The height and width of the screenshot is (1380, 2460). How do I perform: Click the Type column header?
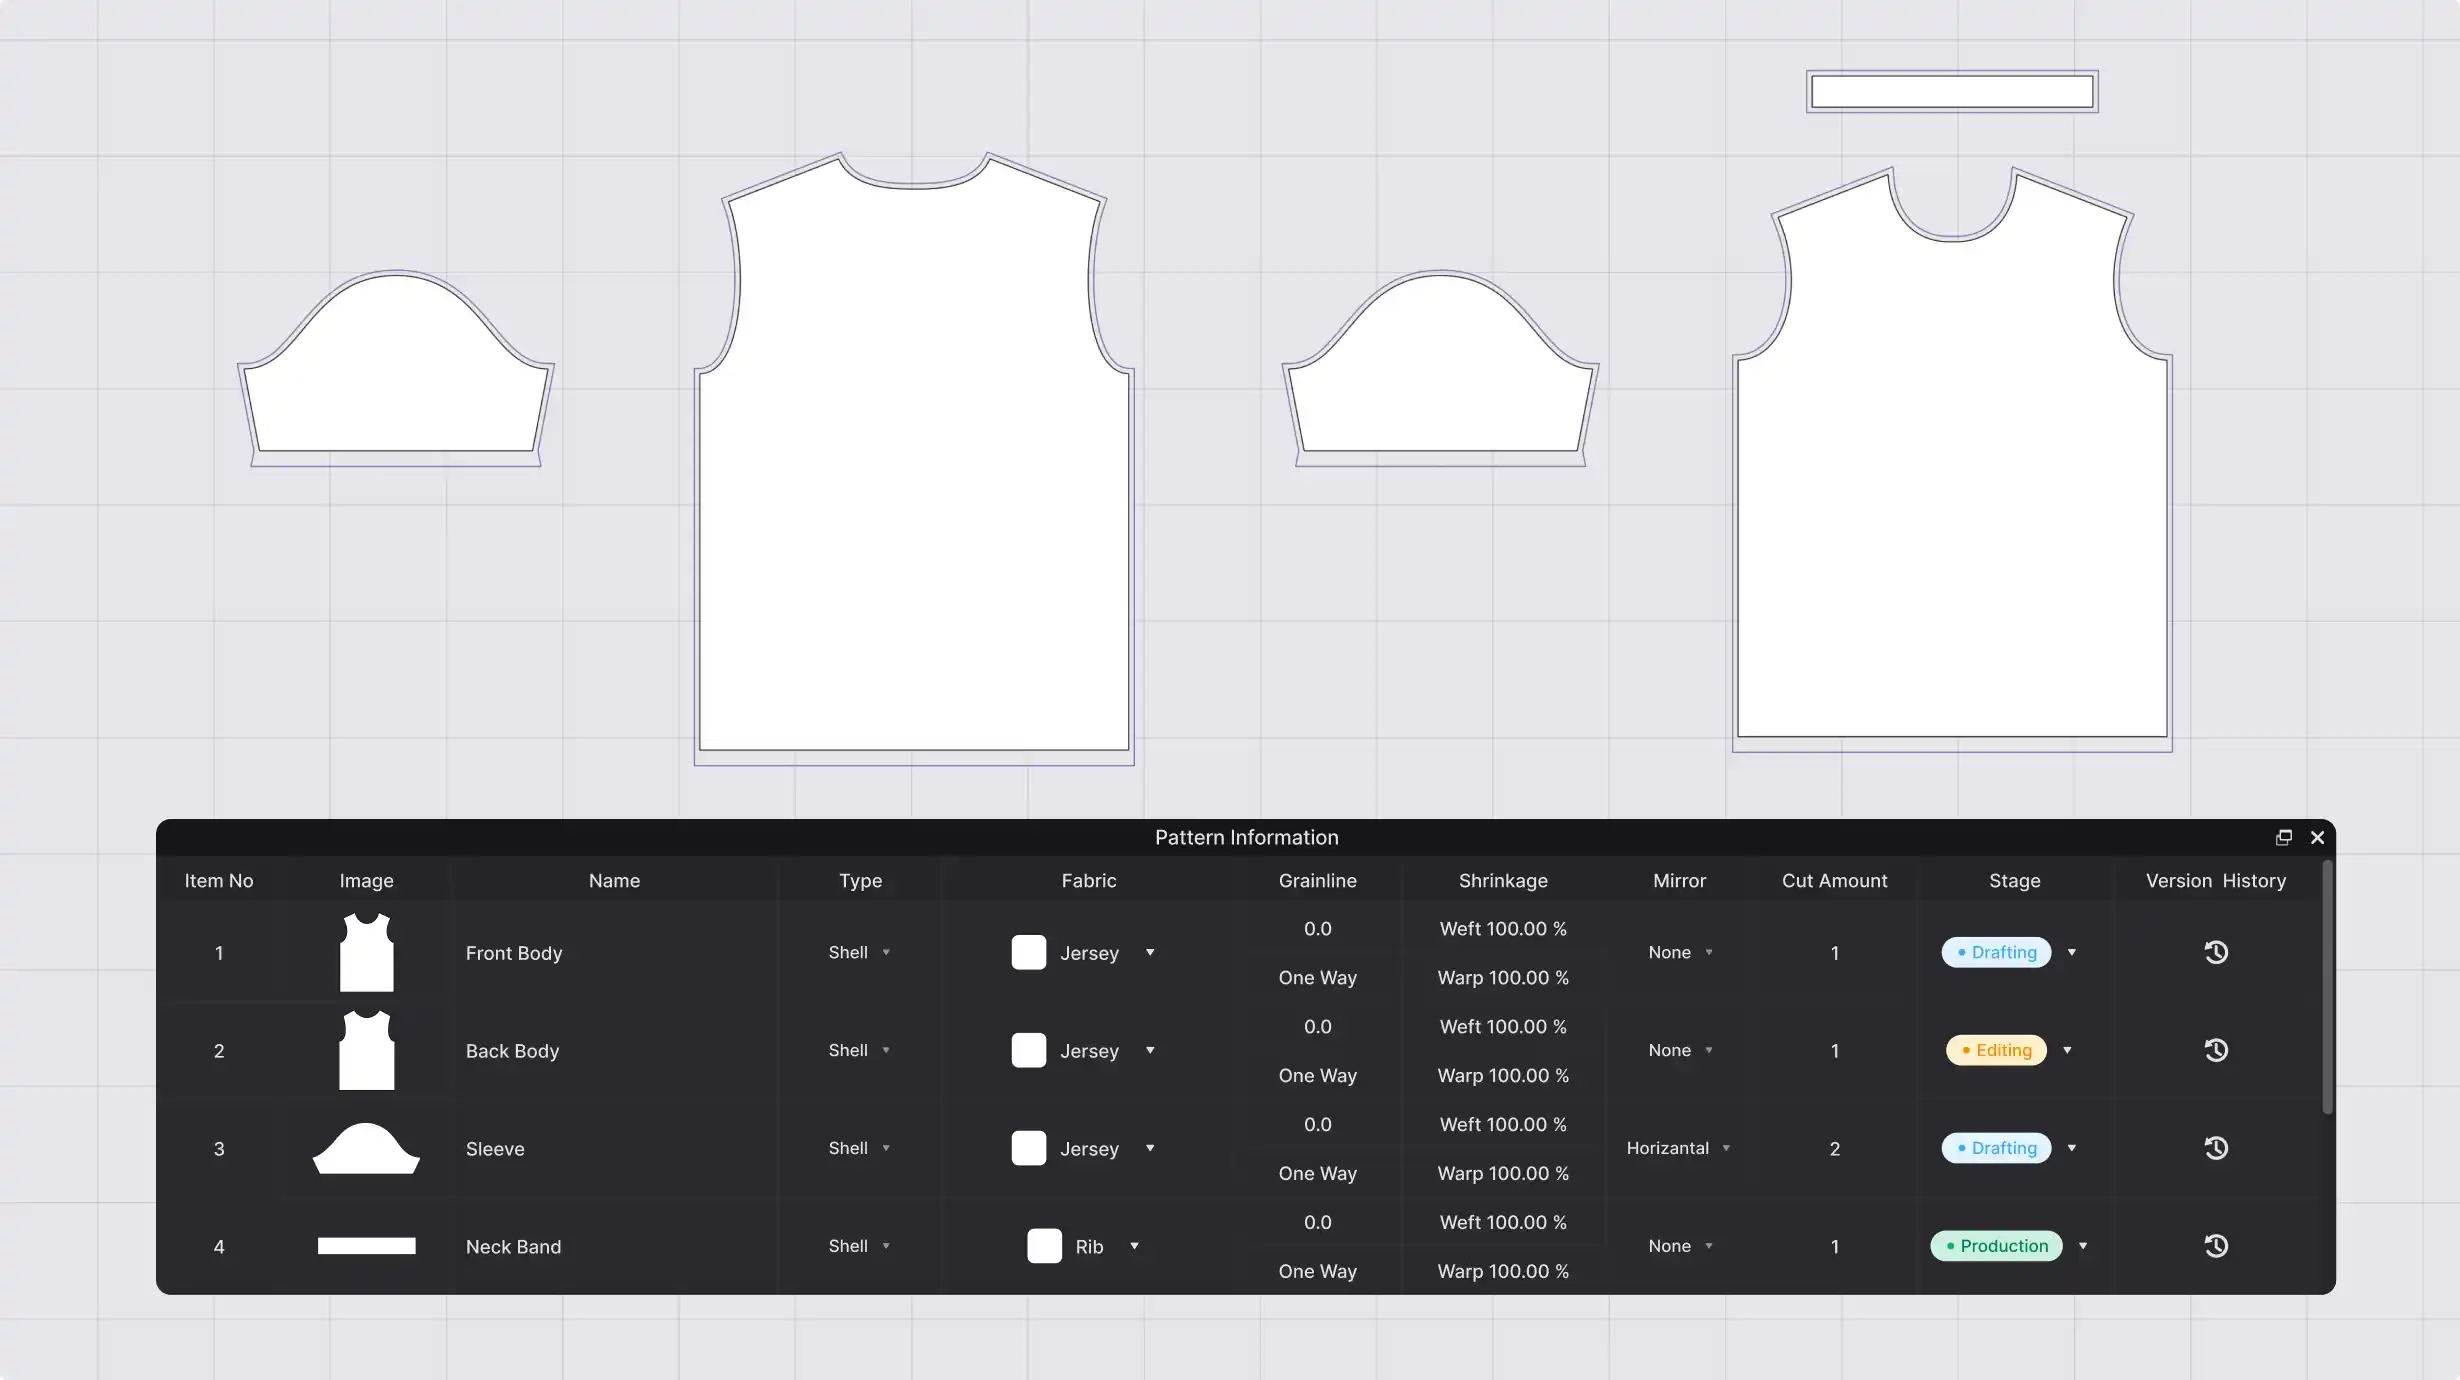(x=860, y=881)
